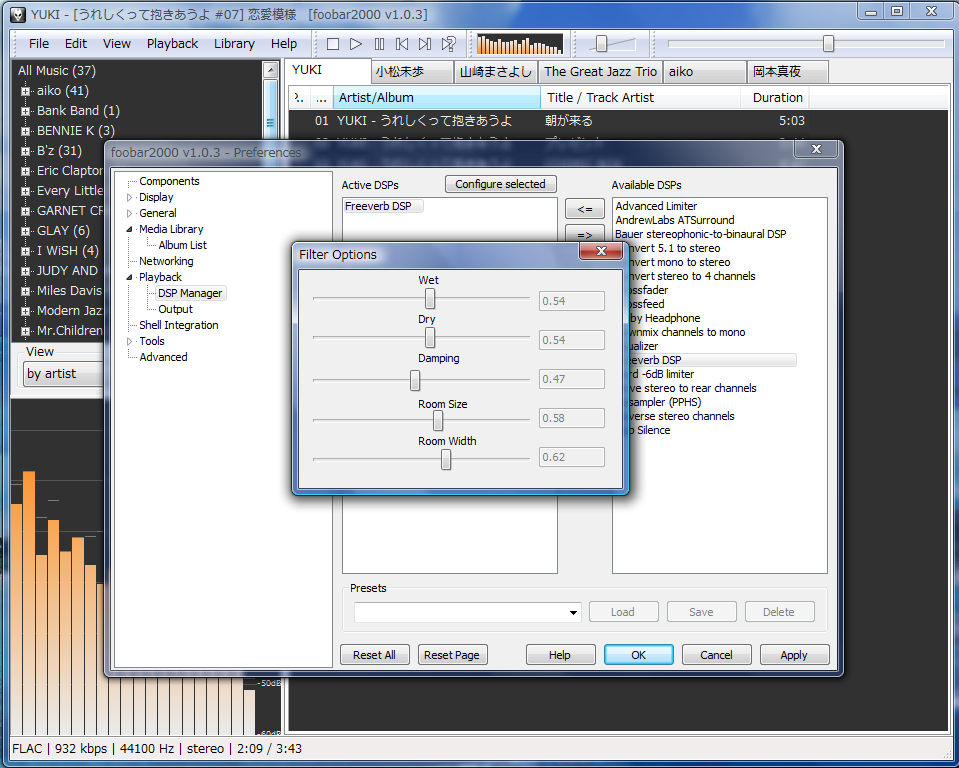959x768 pixels.
Task: Open the View menu
Action: (x=116, y=44)
